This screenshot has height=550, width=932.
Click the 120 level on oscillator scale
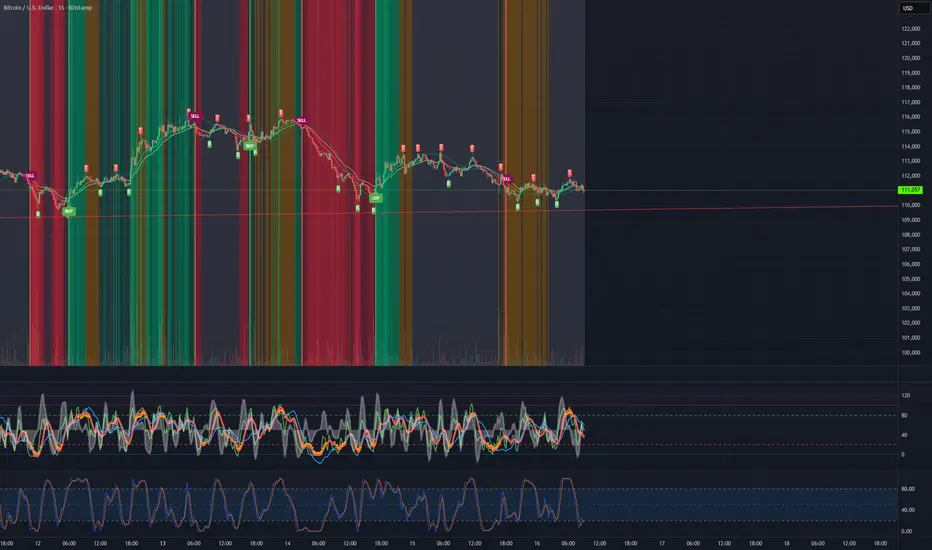click(906, 397)
